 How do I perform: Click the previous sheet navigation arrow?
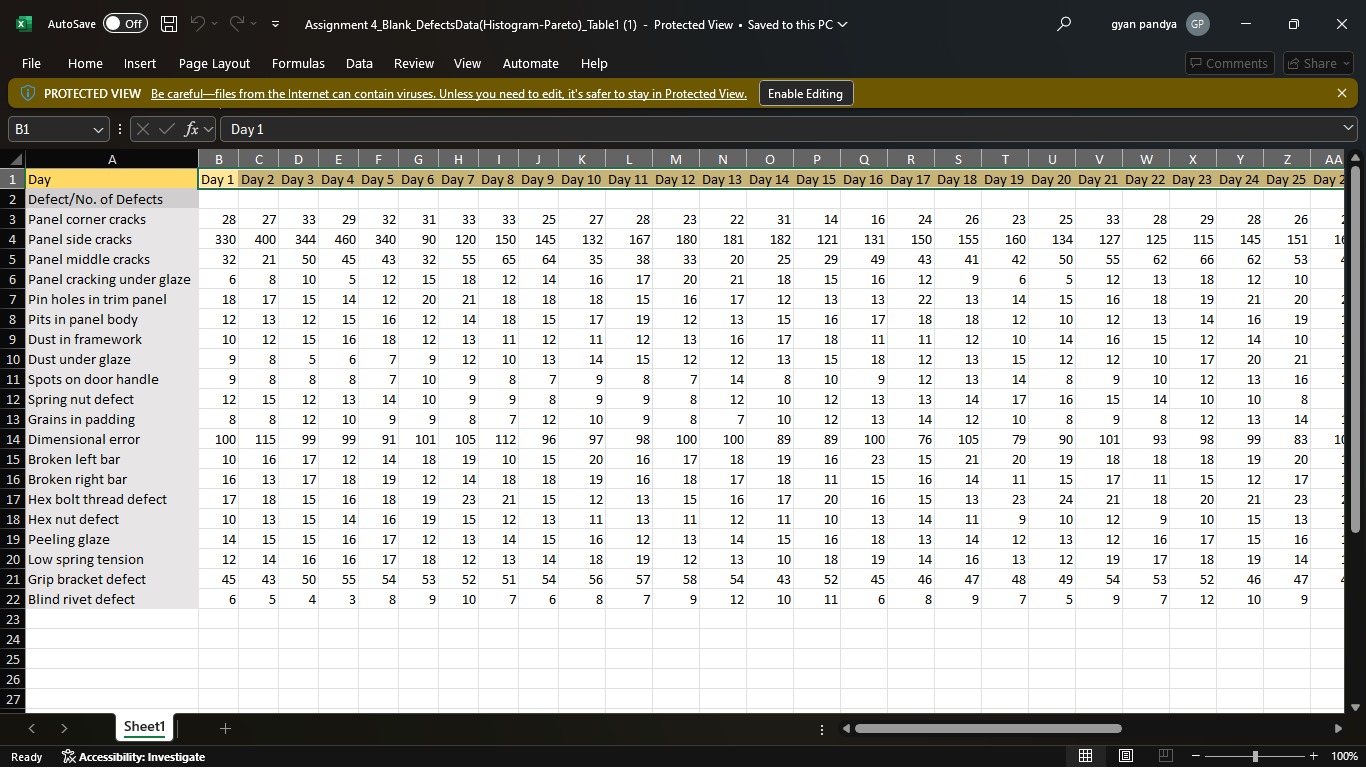[31, 728]
